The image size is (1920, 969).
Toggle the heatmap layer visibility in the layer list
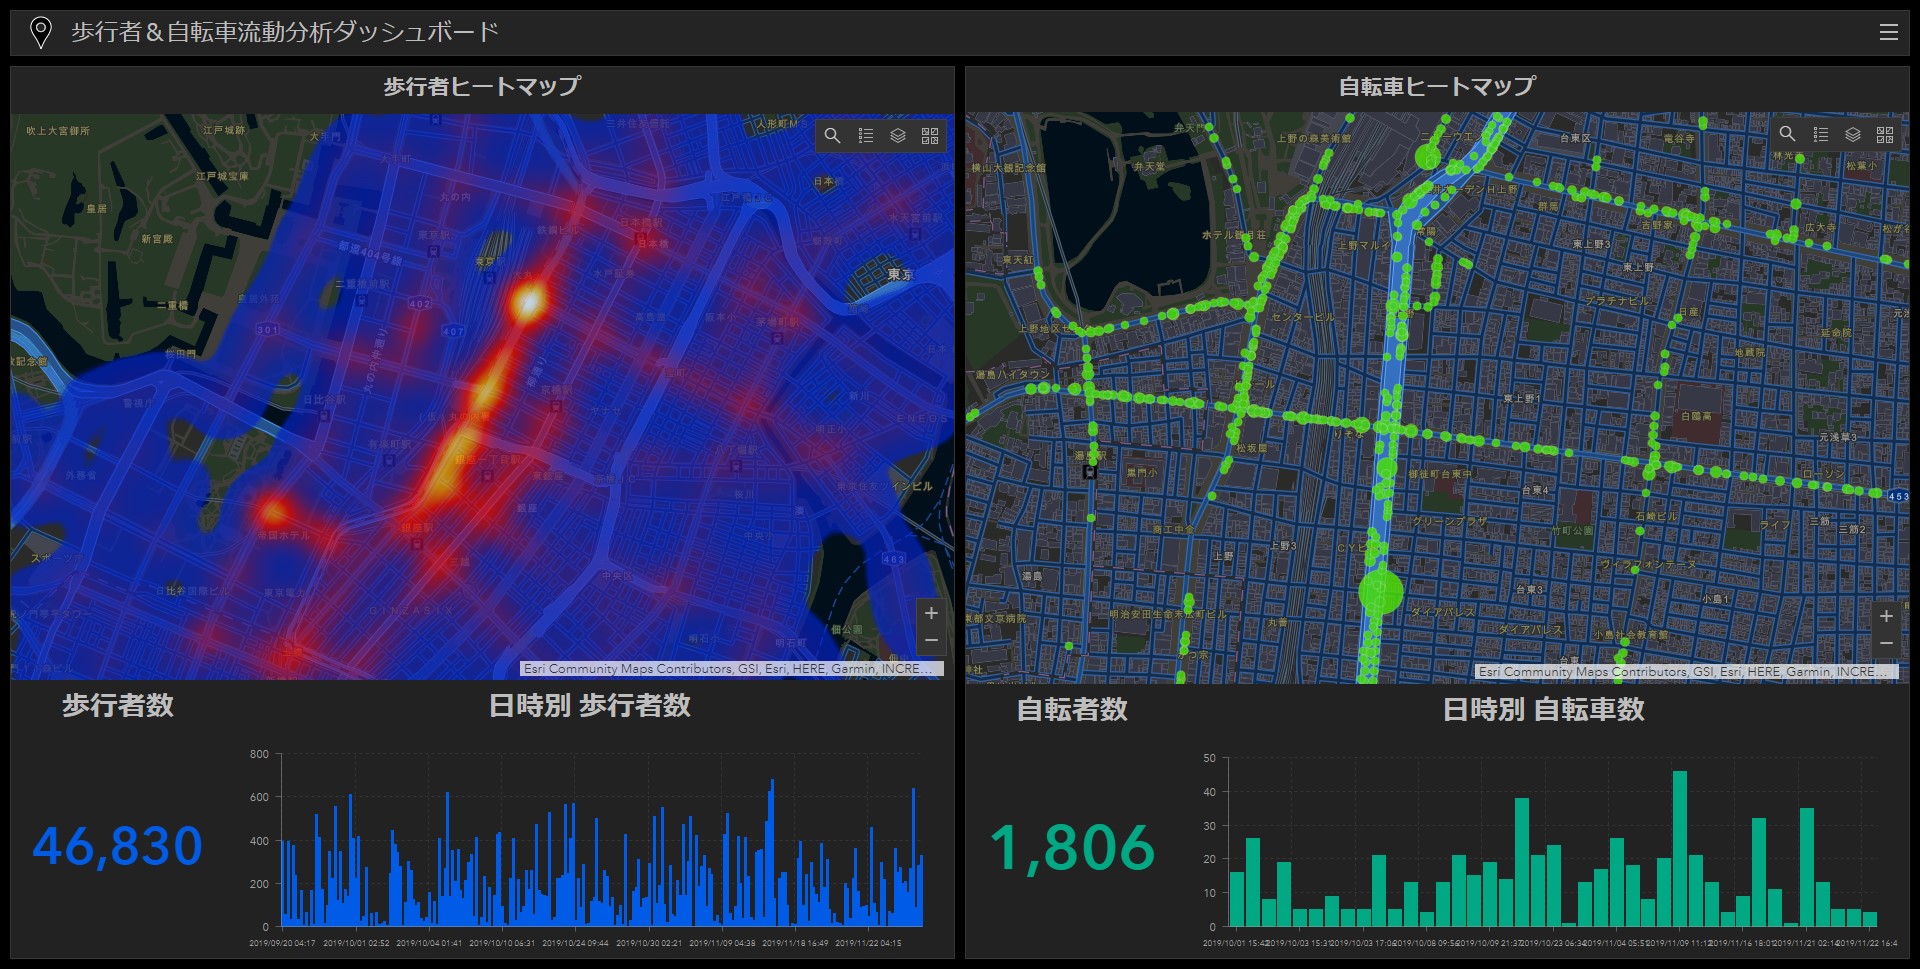[898, 135]
